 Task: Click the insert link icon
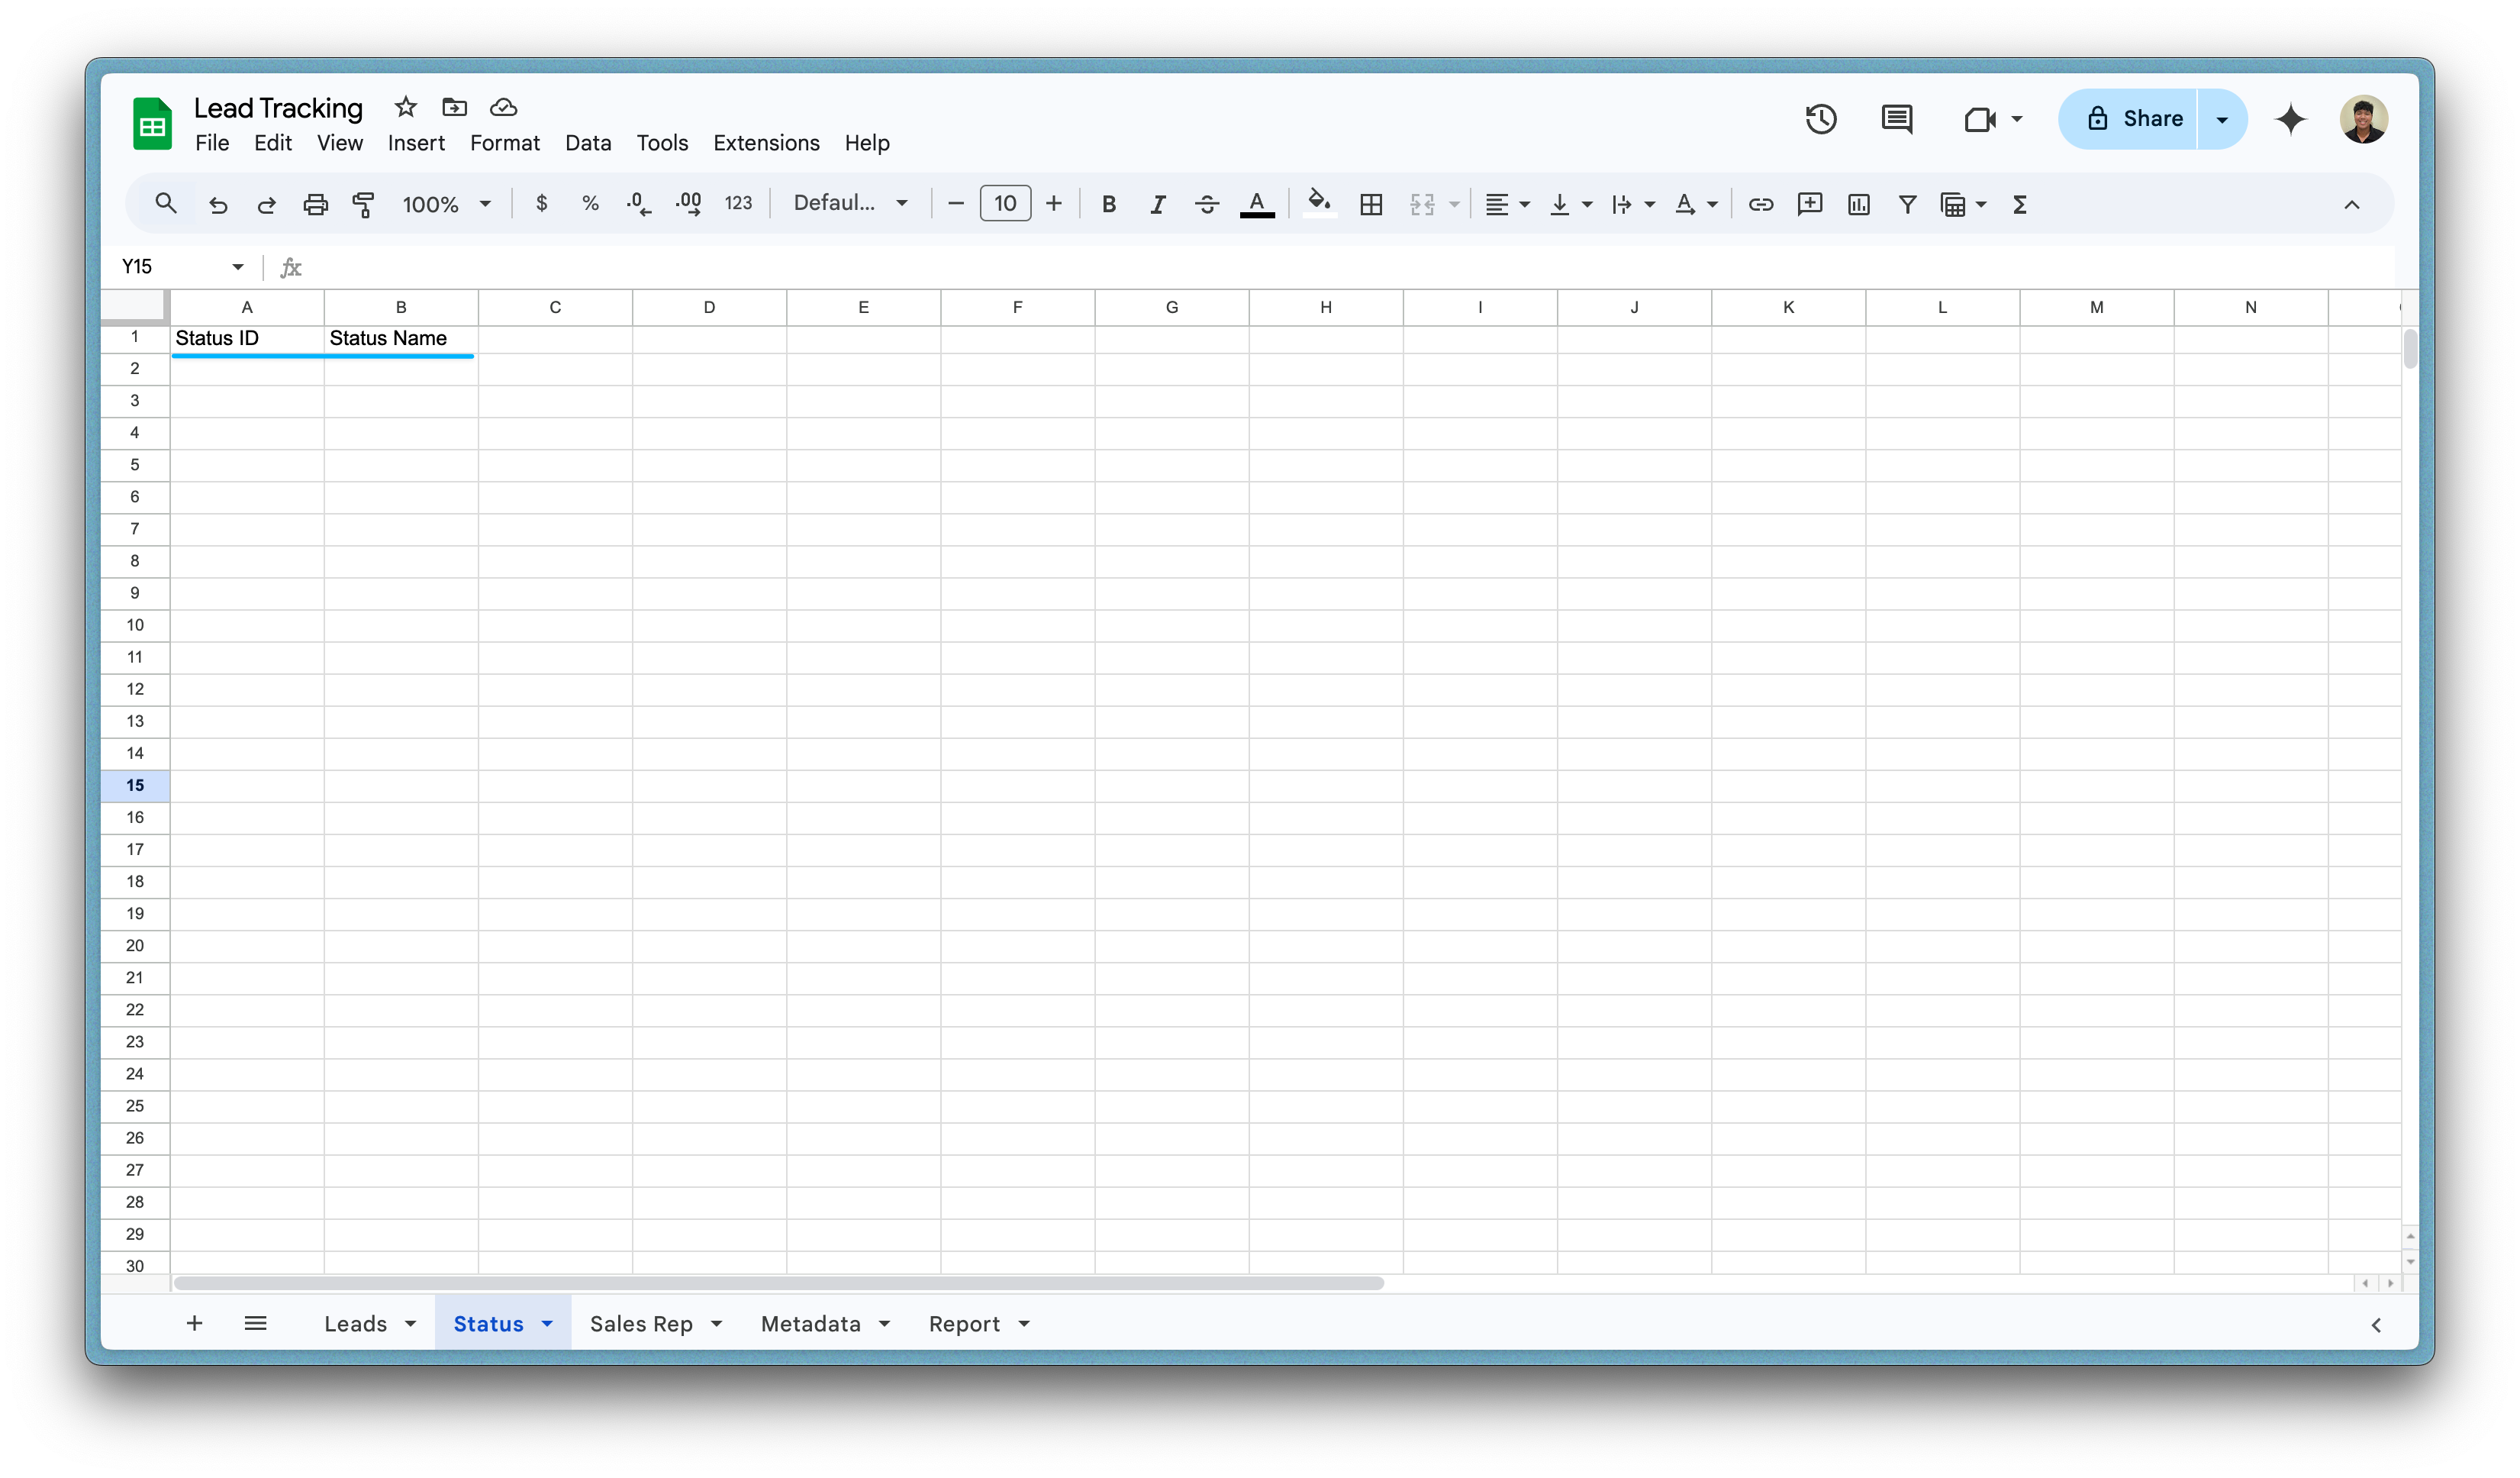point(1760,205)
